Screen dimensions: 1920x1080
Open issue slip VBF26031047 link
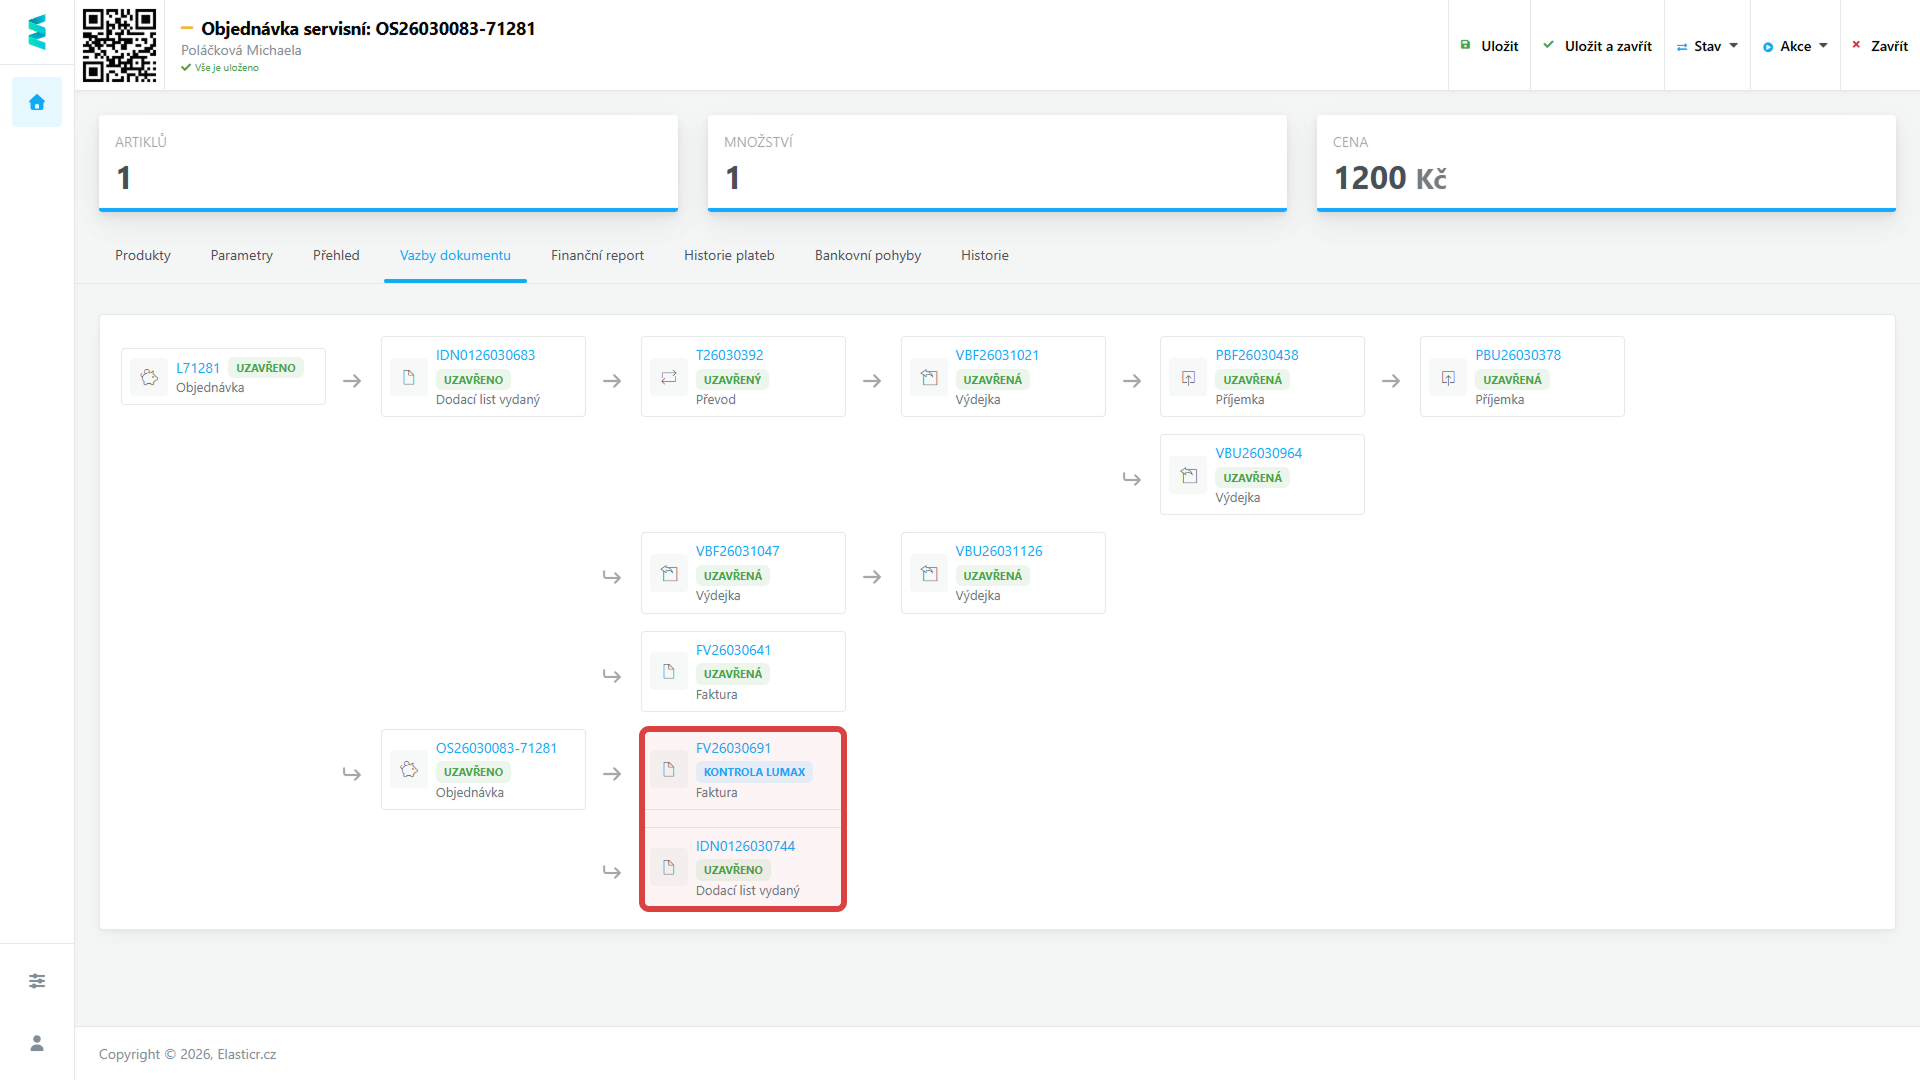click(x=738, y=551)
